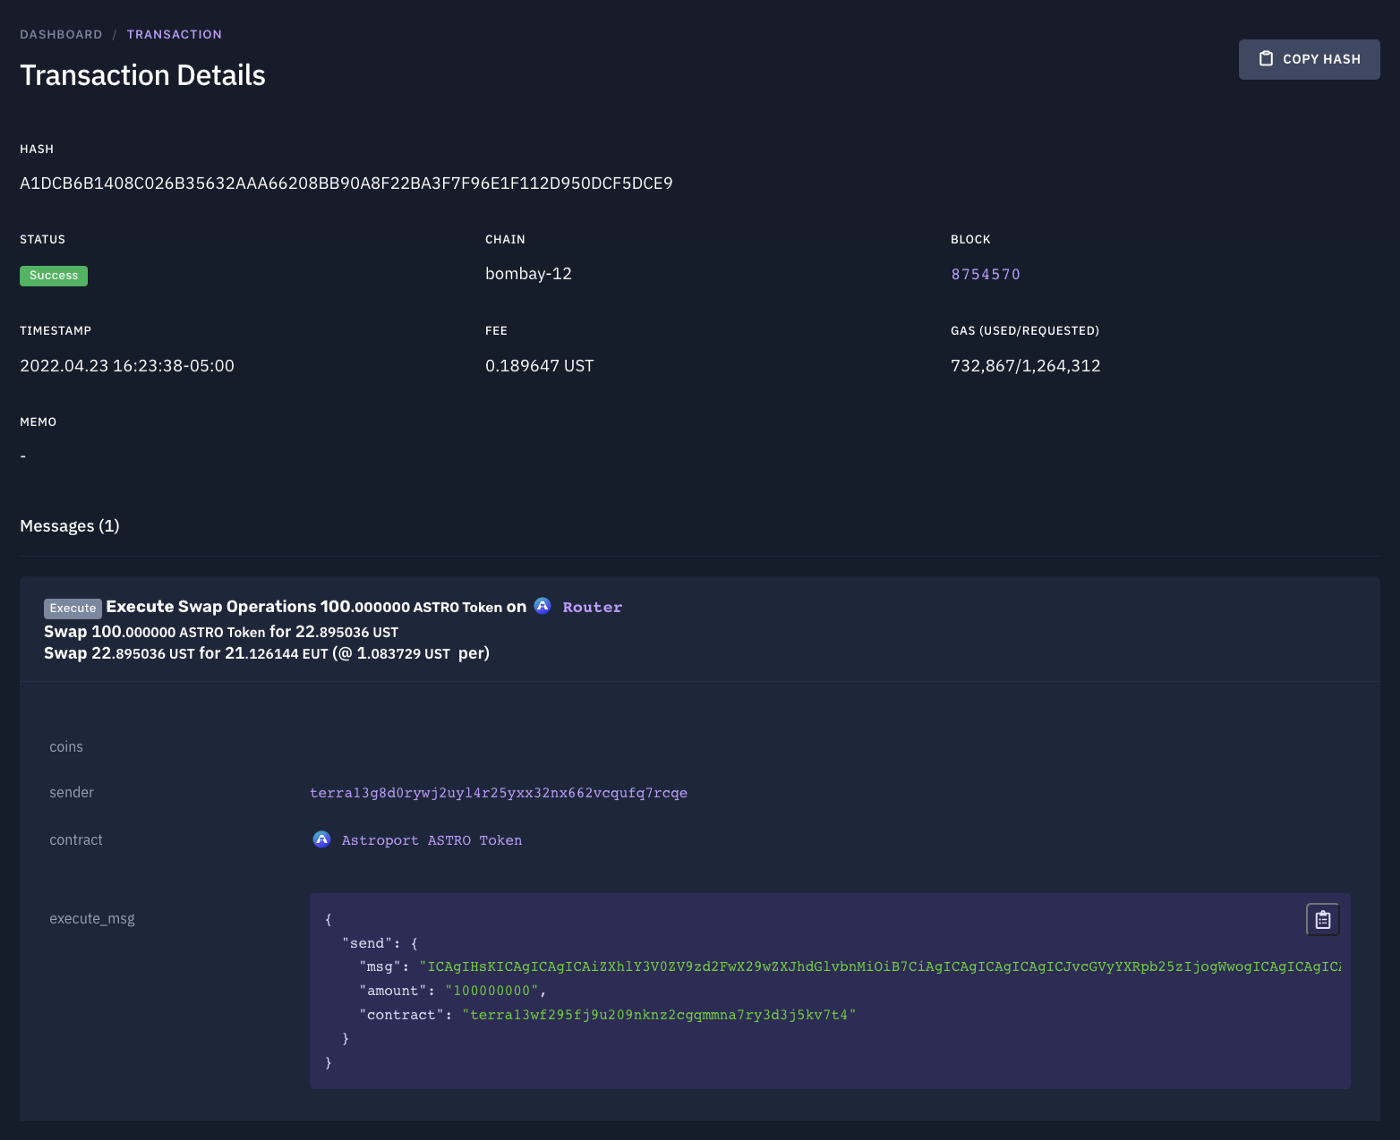The width and height of the screenshot is (1400, 1140).
Task: Click the fee value 0.189647 UST
Action: 539,366
